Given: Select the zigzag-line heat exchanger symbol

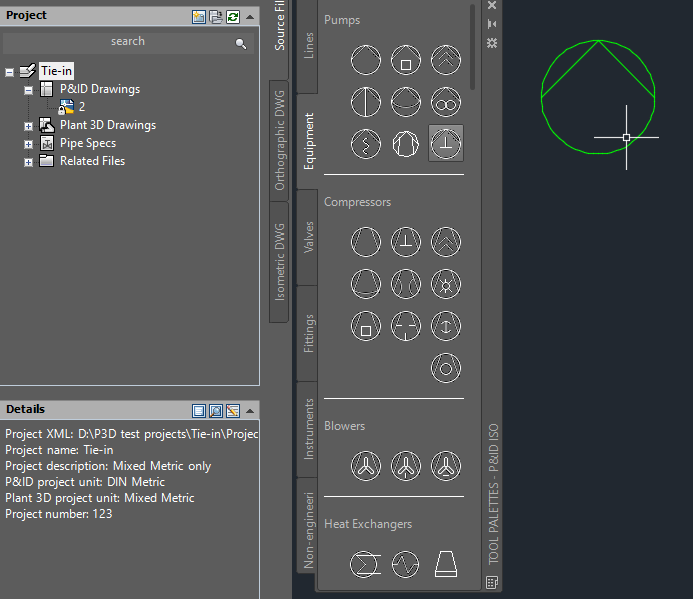Looking at the screenshot, I should coord(406,564).
